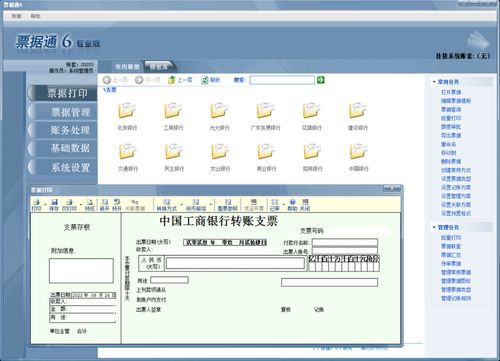
Task: Click the 关闭 icon in cheque toolbar
Action: tap(305, 202)
